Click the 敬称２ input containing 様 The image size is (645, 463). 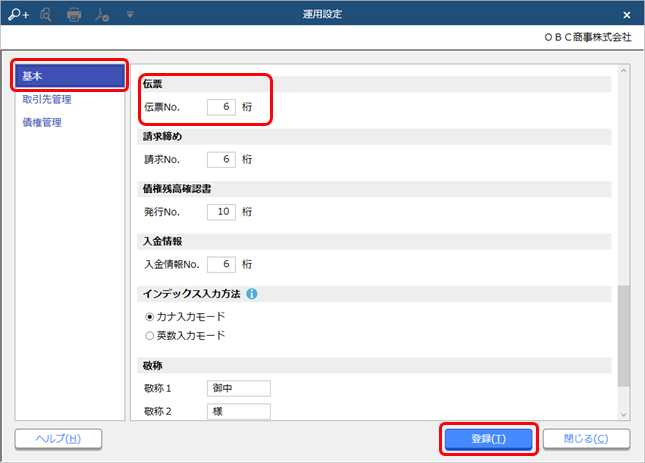point(239,411)
